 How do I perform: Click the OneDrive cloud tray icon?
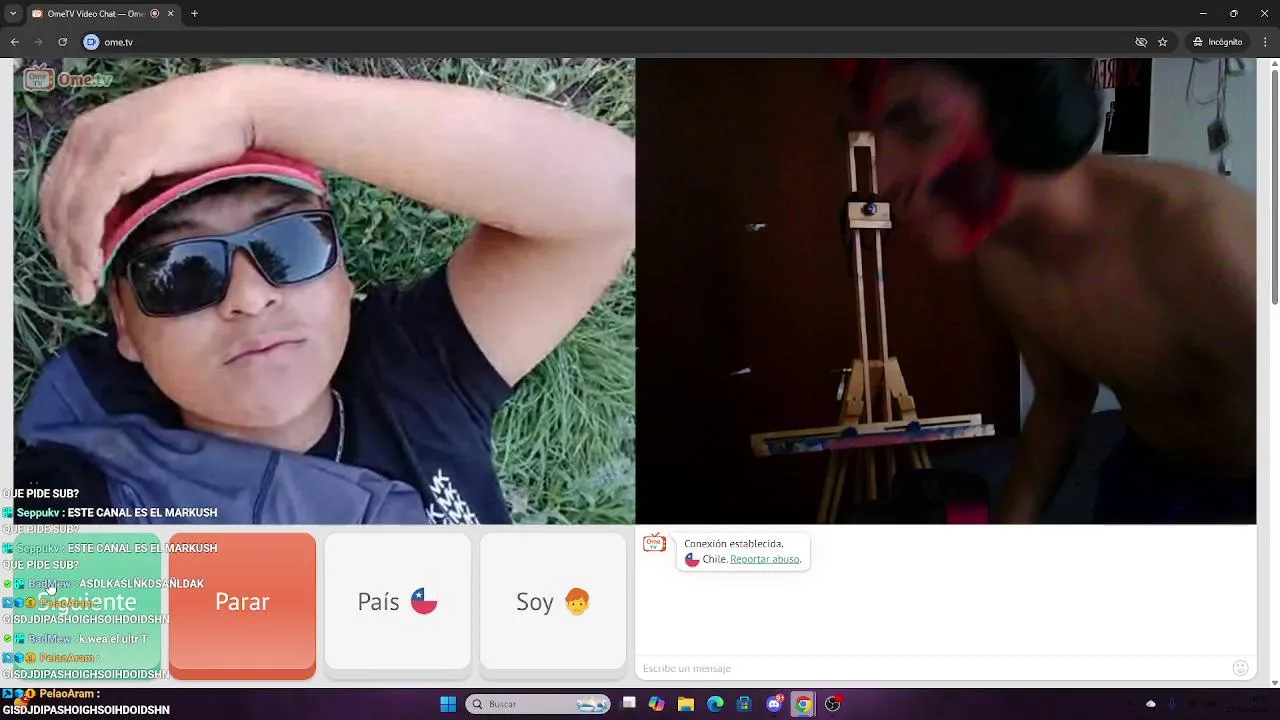click(1151, 704)
